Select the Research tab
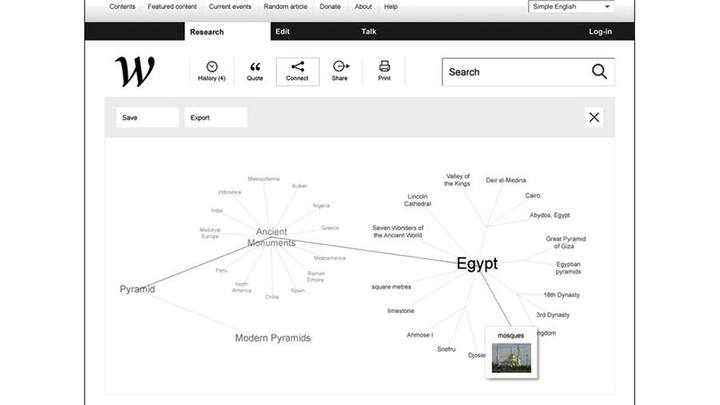Screen dimensions: 720x405 click(x=207, y=32)
